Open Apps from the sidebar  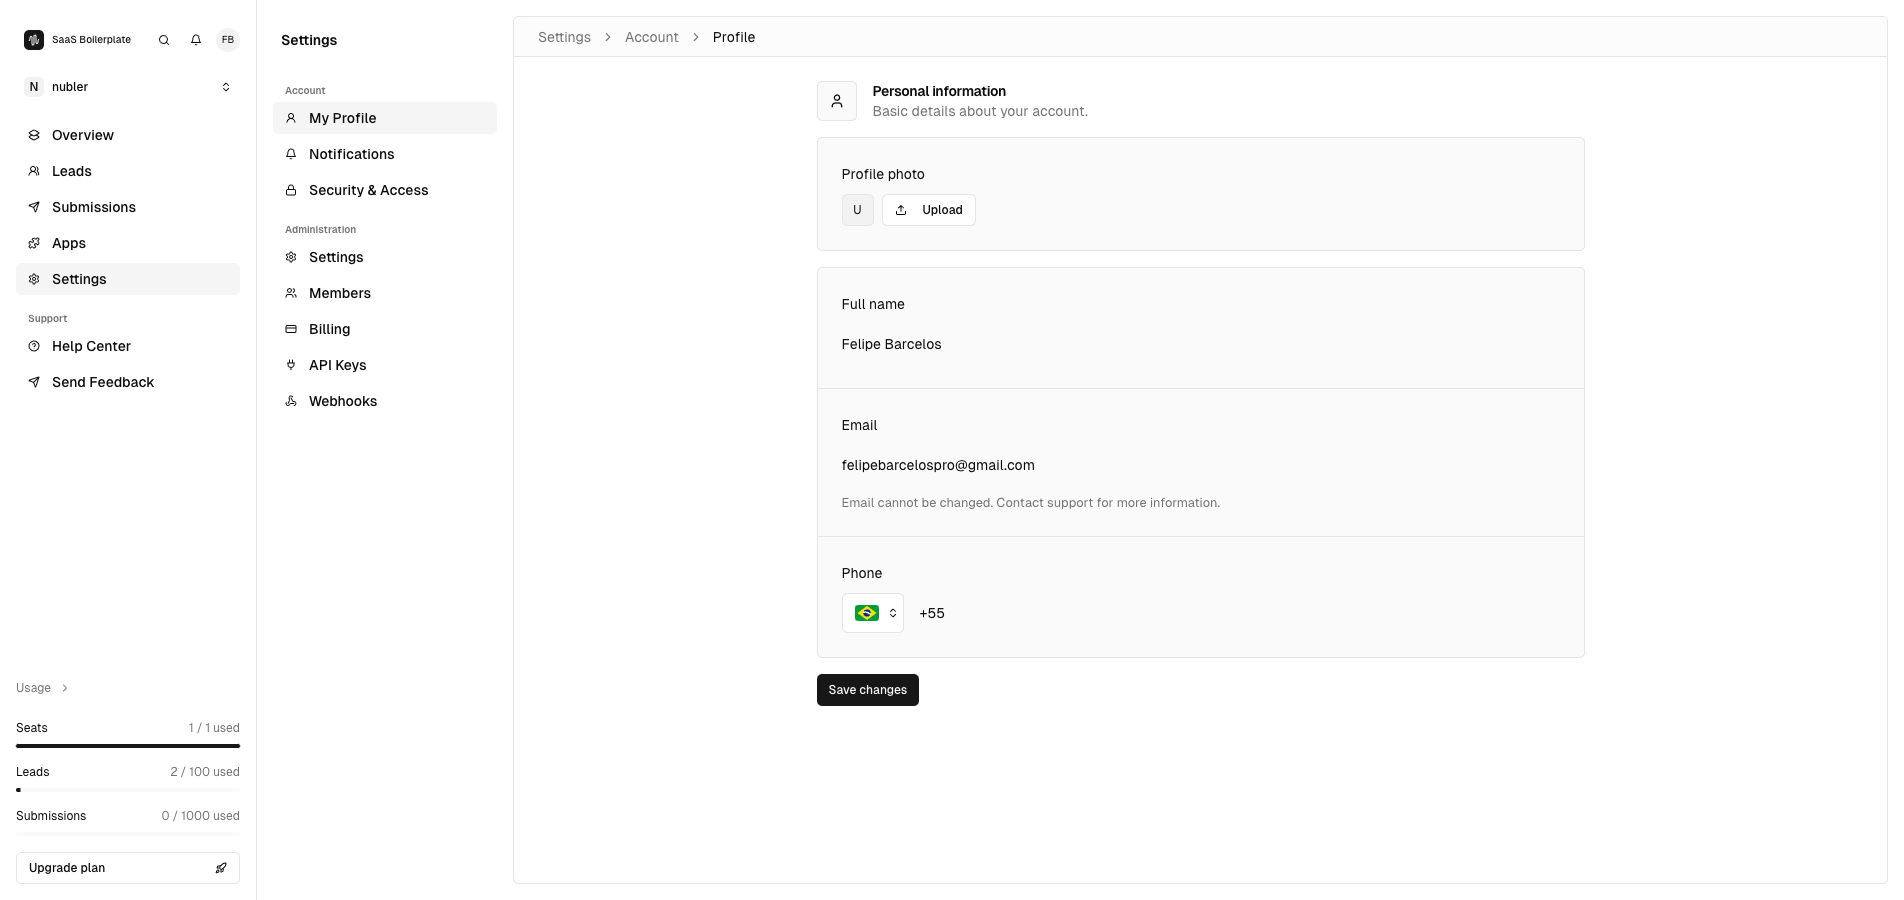coord(68,243)
